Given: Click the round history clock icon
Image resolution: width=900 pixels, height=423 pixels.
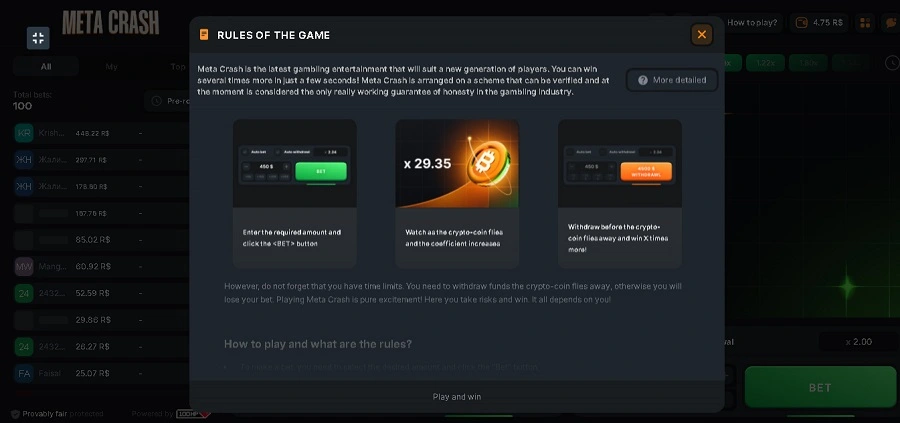Looking at the screenshot, I should pos(892,63).
